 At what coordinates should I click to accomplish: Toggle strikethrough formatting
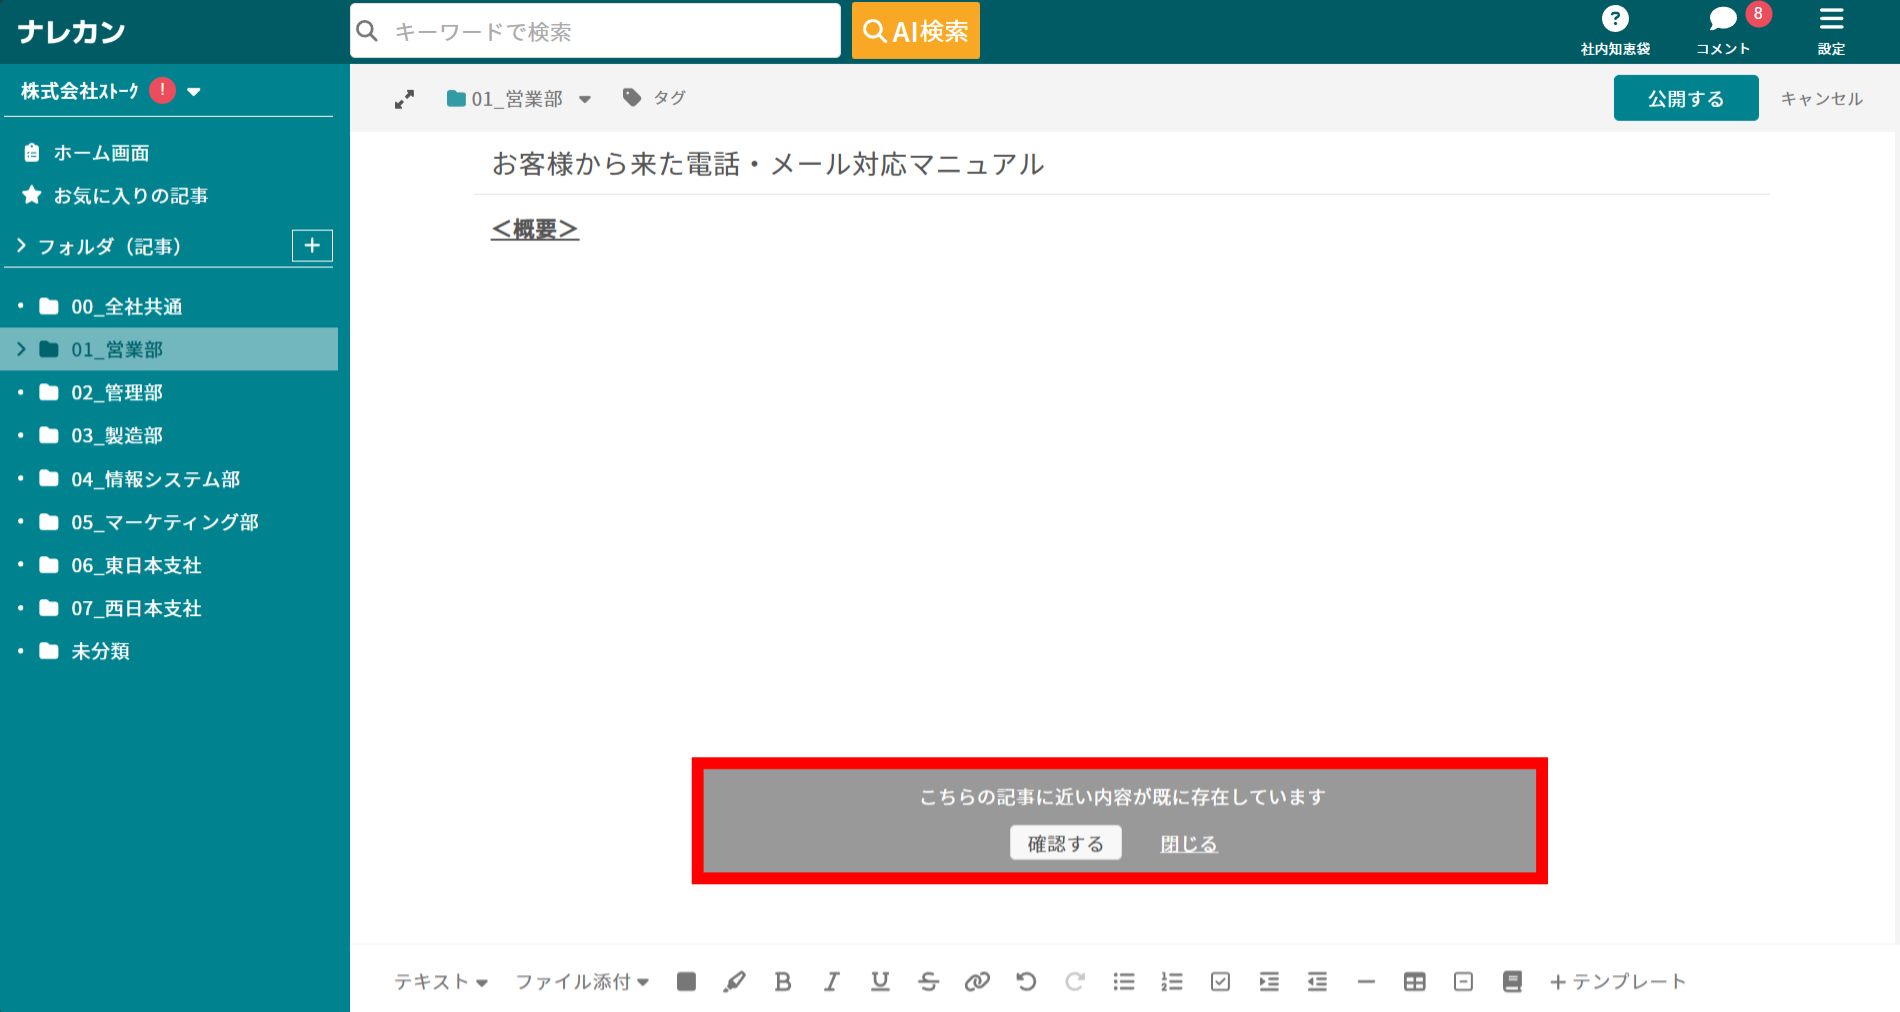coord(928,981)
